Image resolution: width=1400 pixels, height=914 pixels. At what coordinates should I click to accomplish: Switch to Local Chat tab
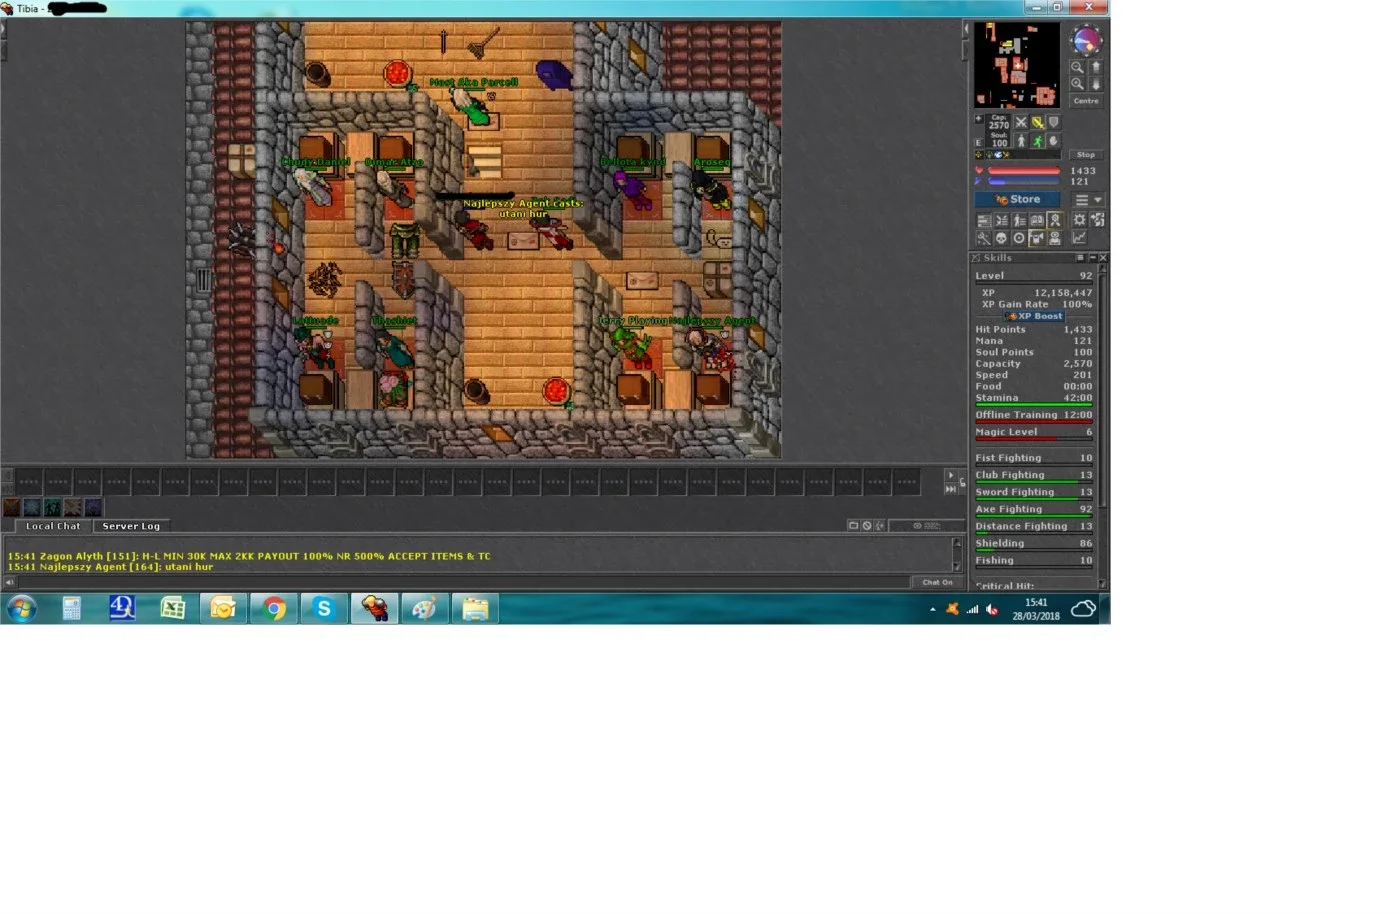pos(53,526)
